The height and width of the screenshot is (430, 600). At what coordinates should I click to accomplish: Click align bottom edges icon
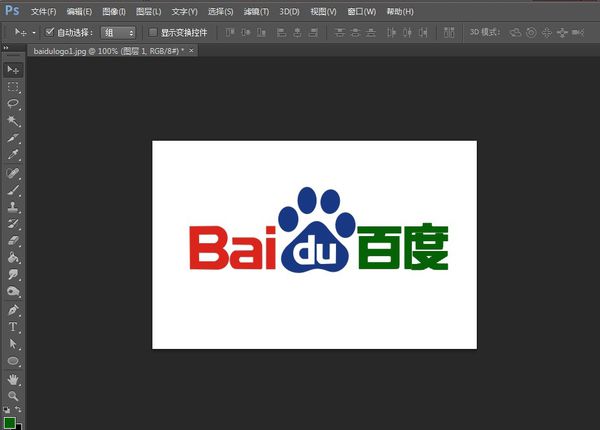point(261,33)
